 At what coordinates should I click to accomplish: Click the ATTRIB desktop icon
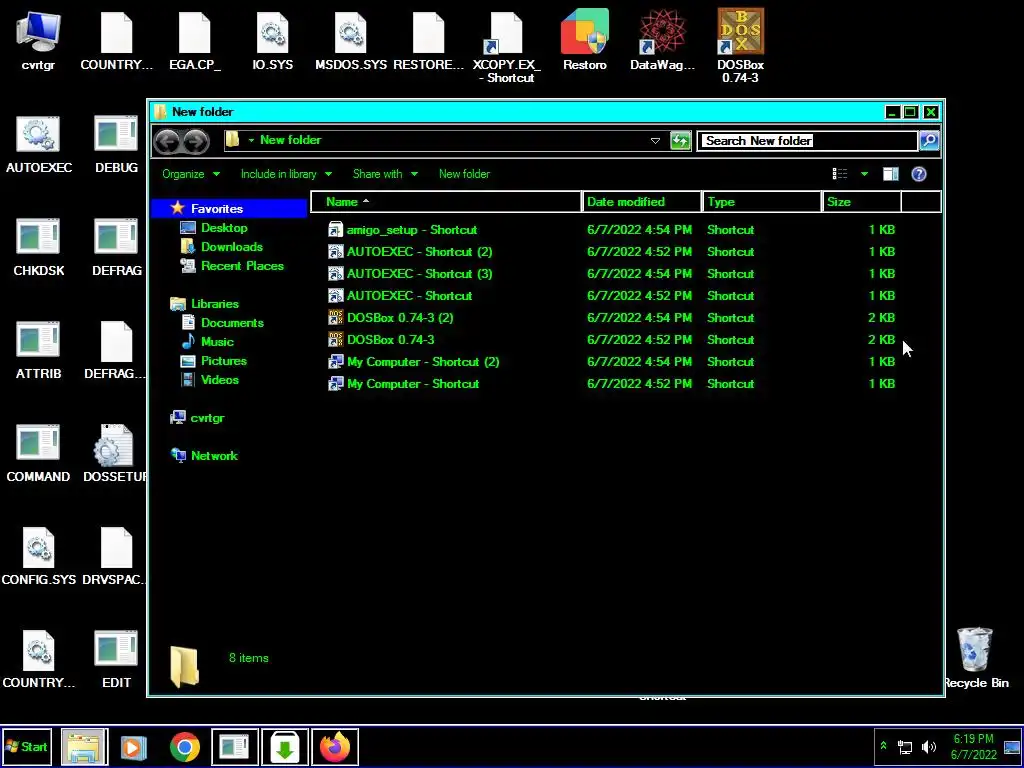click(39, 351)
